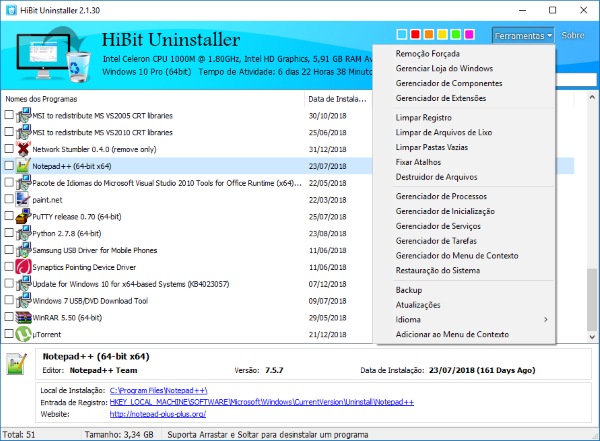Screen dimensions: 600x441
Task: Click the µTorrent green icon
Action: click(x=23, y=334)
